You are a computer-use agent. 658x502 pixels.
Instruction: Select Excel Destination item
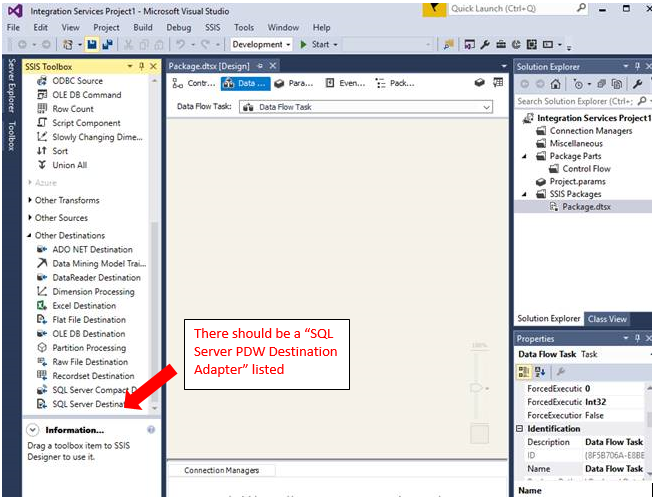pyautogui.click(x=84, y=306)
